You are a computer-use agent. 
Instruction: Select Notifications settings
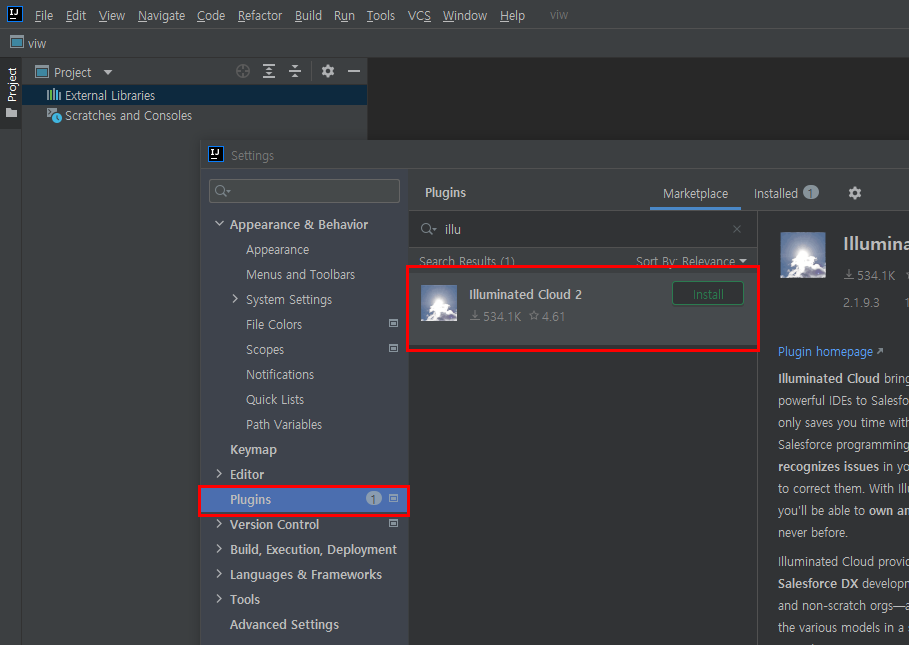(x=279, y=374)
